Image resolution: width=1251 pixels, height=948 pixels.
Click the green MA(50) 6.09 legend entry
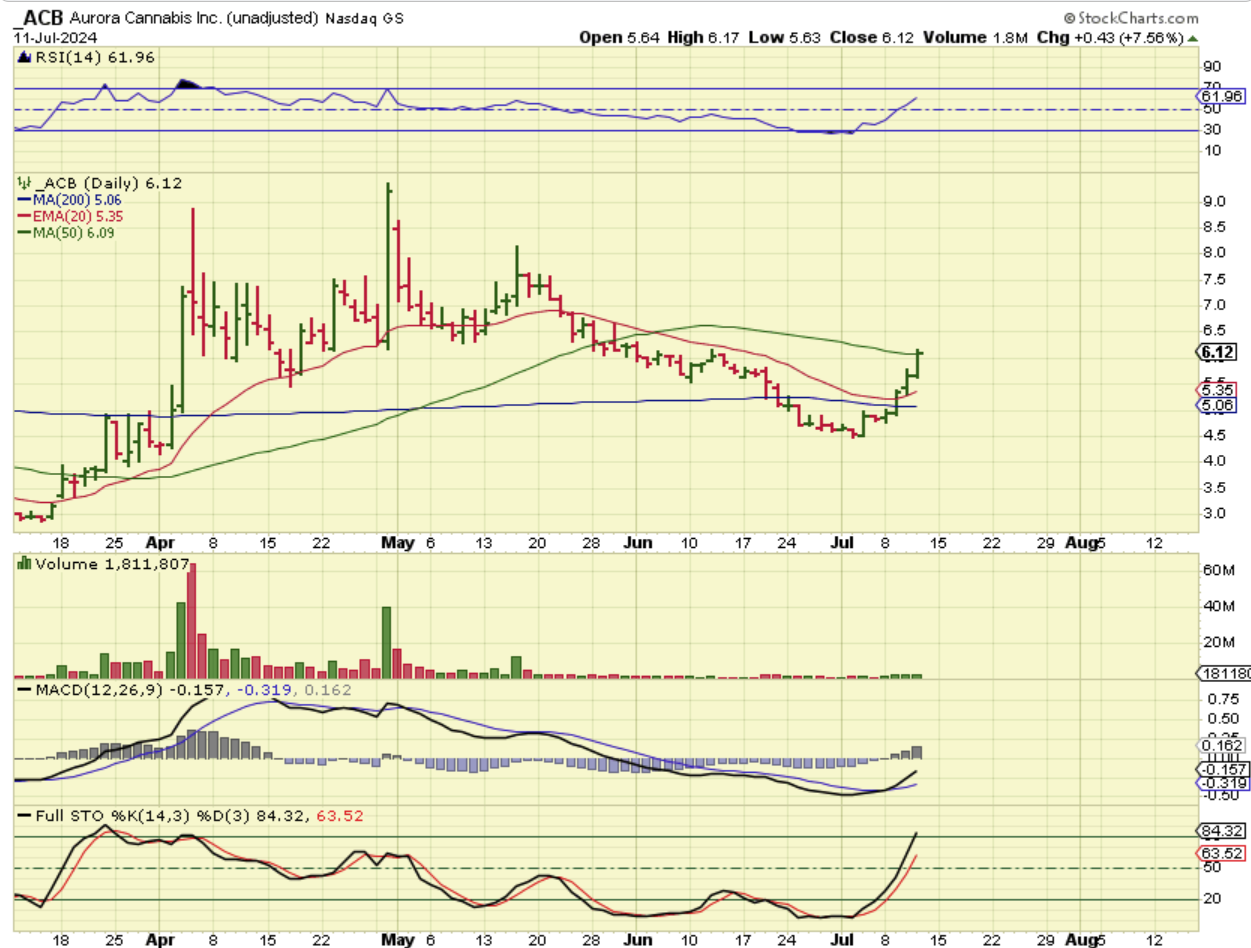[x=60, y=232]
